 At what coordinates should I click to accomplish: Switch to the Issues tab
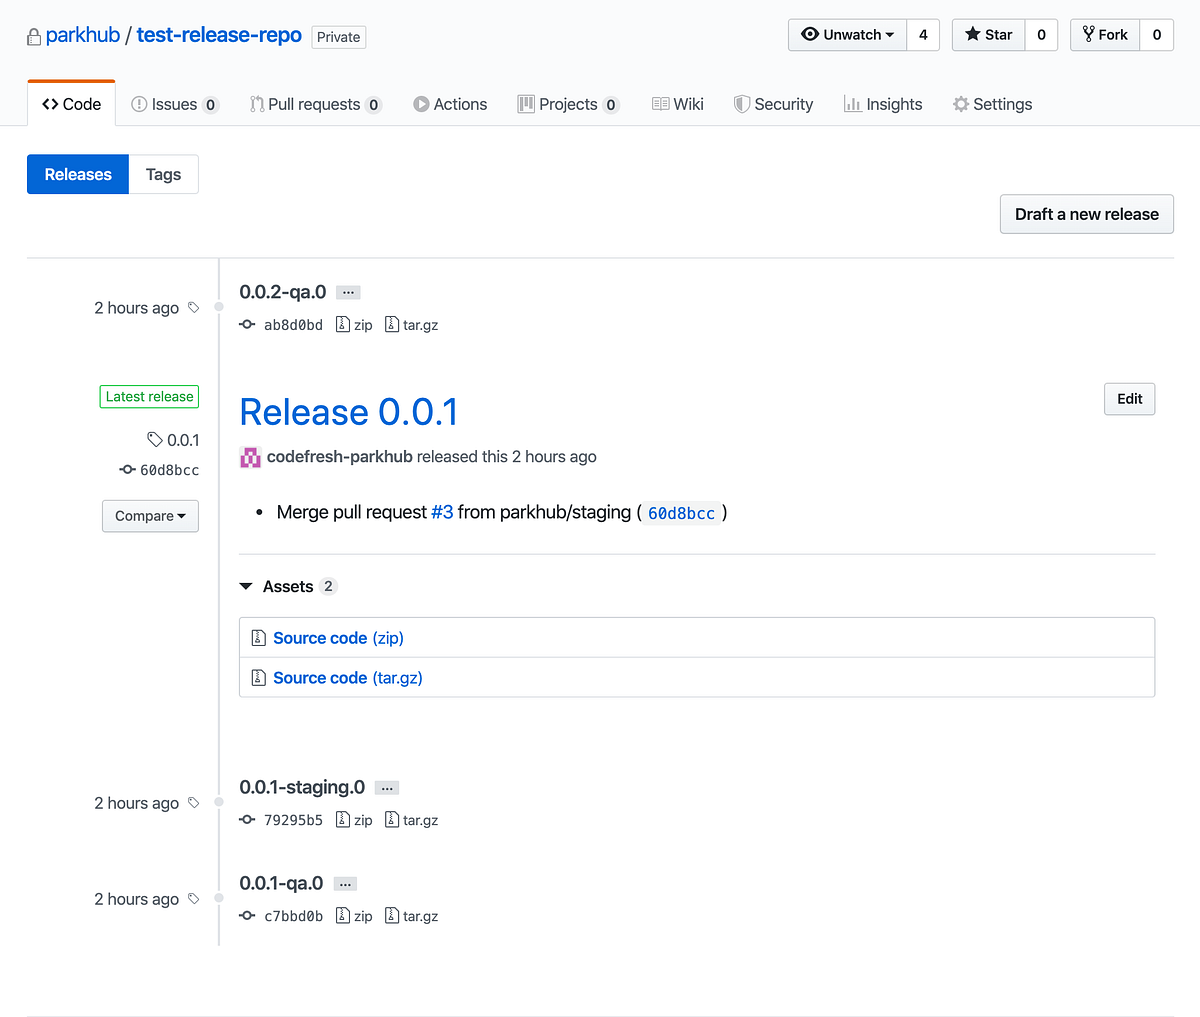click(x=175, y=103)
